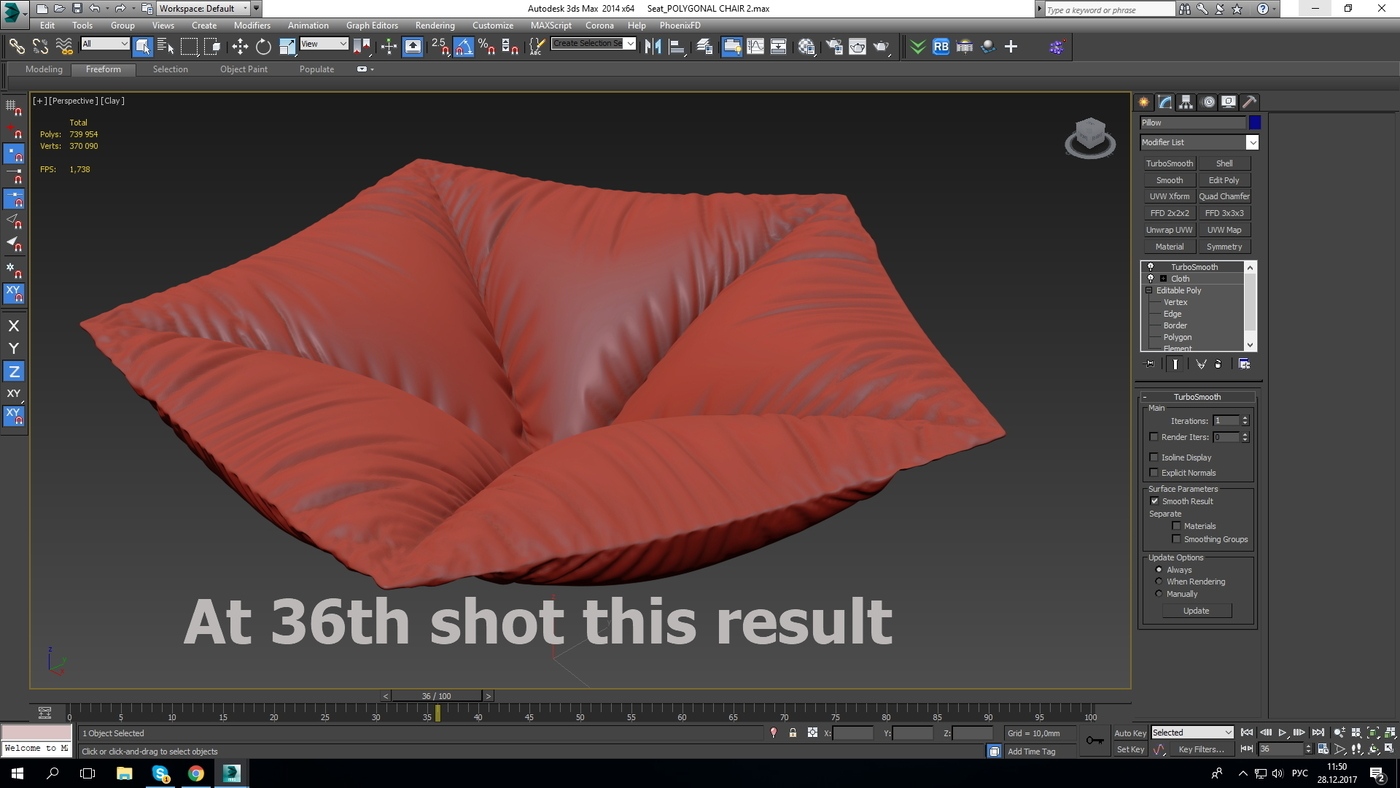Image resolution: width=1400 pixels, height=788 pixels.
Task: Switch to the Object Paint ribbon tab
Action: (x=244, y=69)
